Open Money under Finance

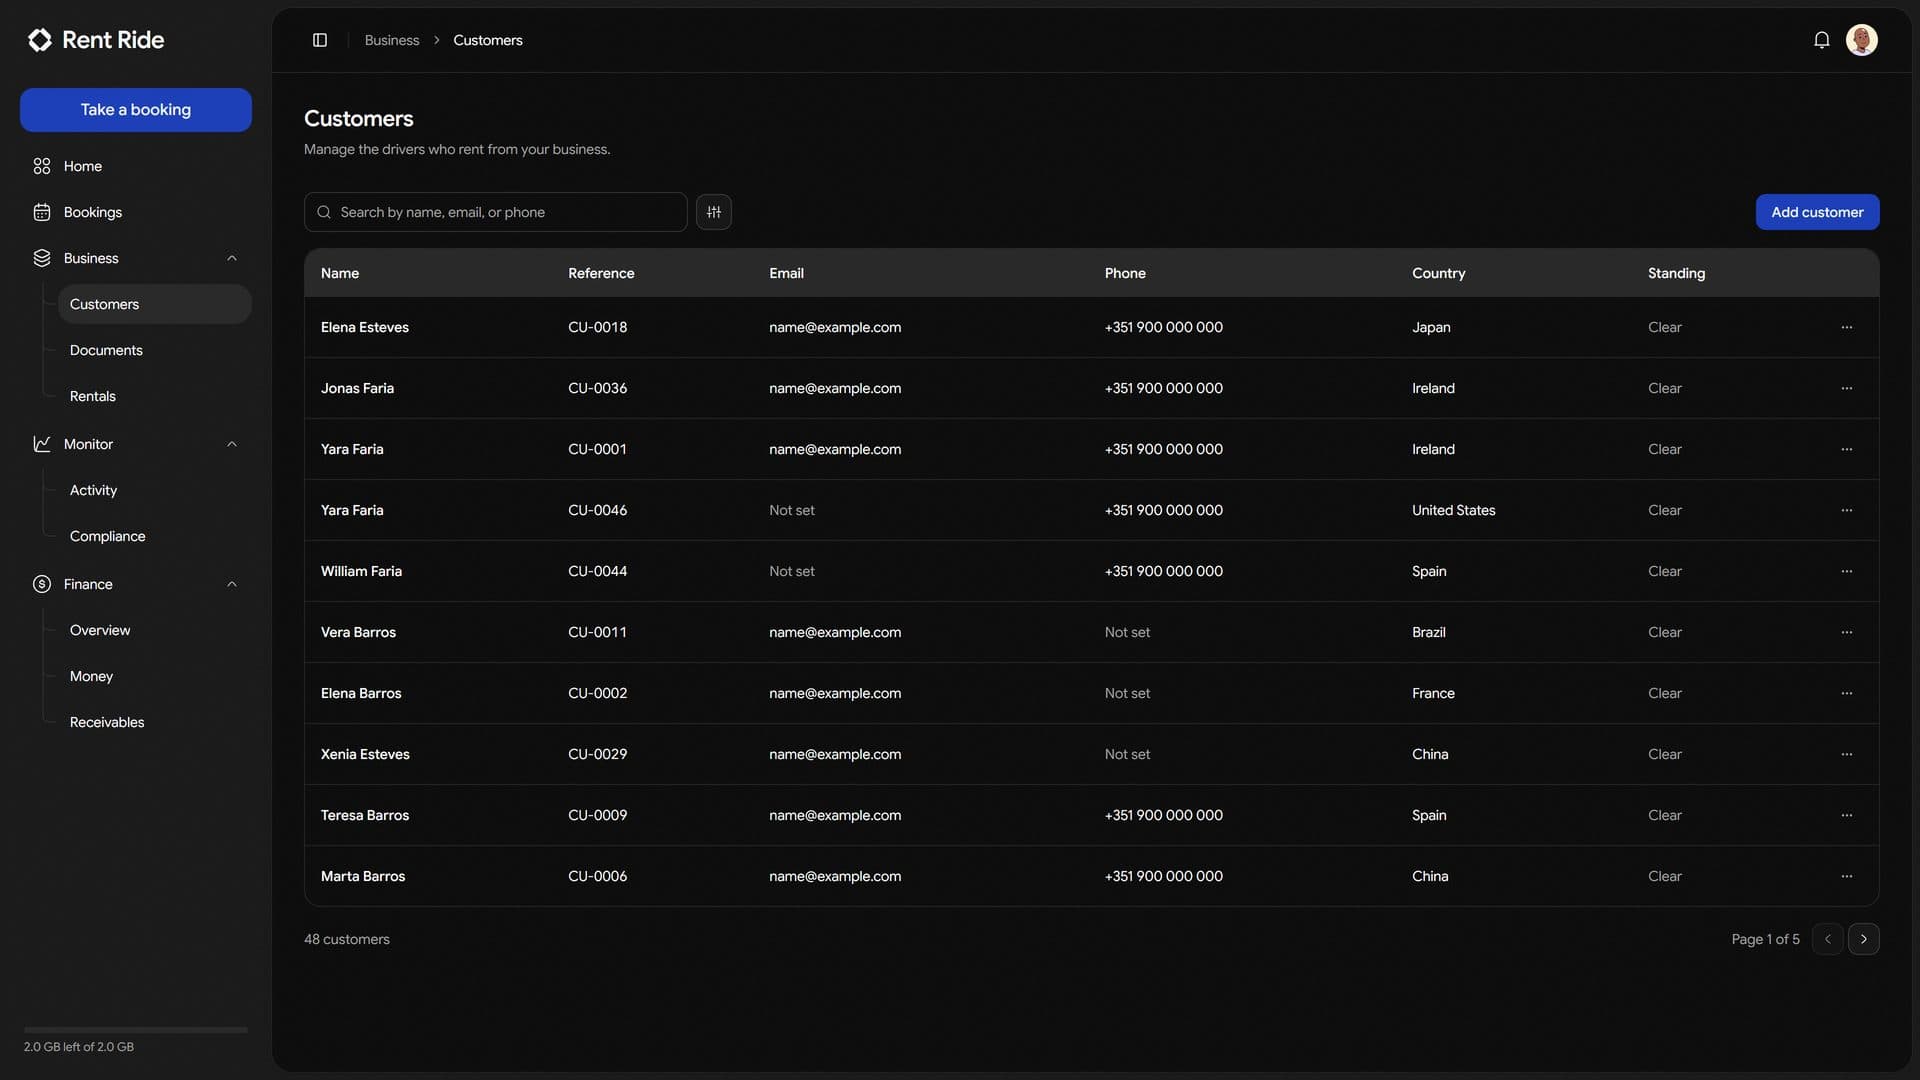(x=155, y=676)
